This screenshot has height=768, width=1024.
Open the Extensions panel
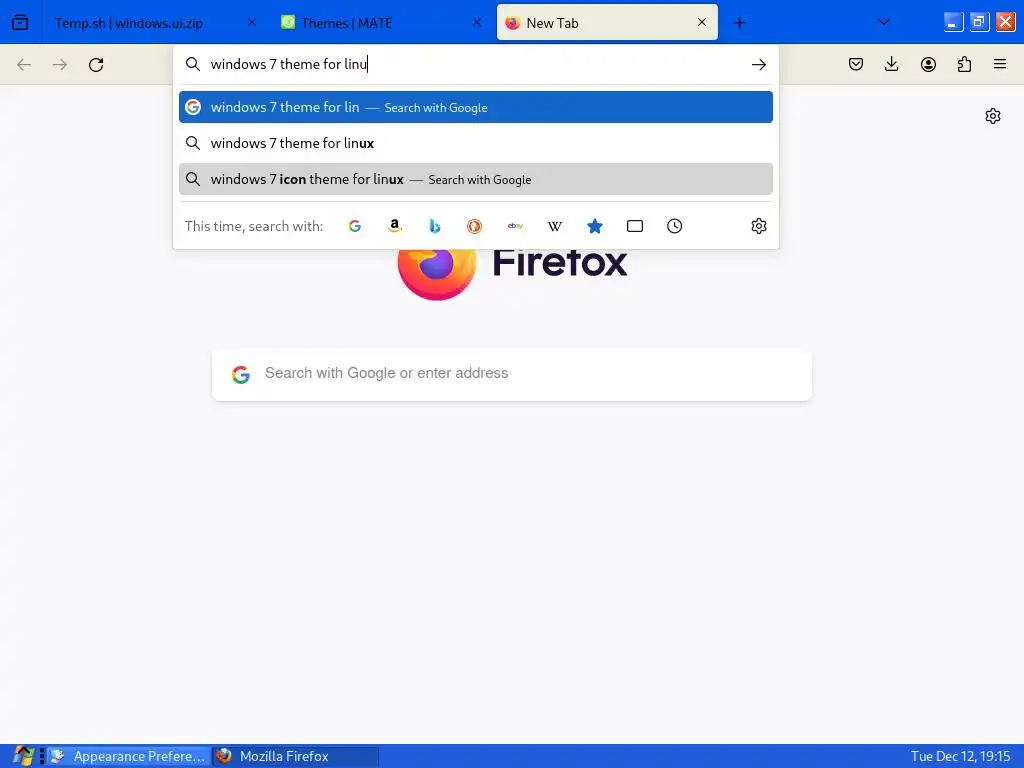(964, 64)
